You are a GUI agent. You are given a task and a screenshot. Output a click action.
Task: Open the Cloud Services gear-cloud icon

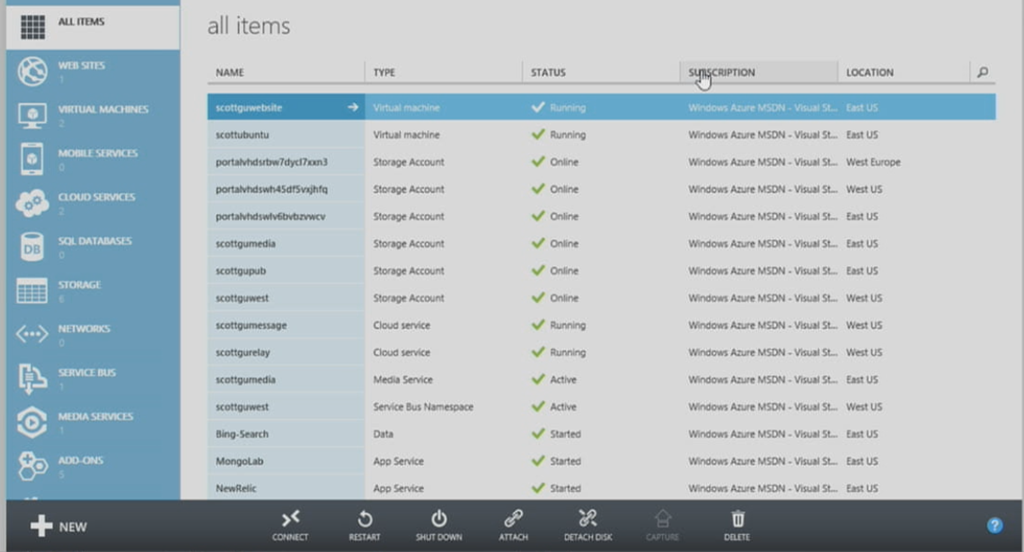32,203
